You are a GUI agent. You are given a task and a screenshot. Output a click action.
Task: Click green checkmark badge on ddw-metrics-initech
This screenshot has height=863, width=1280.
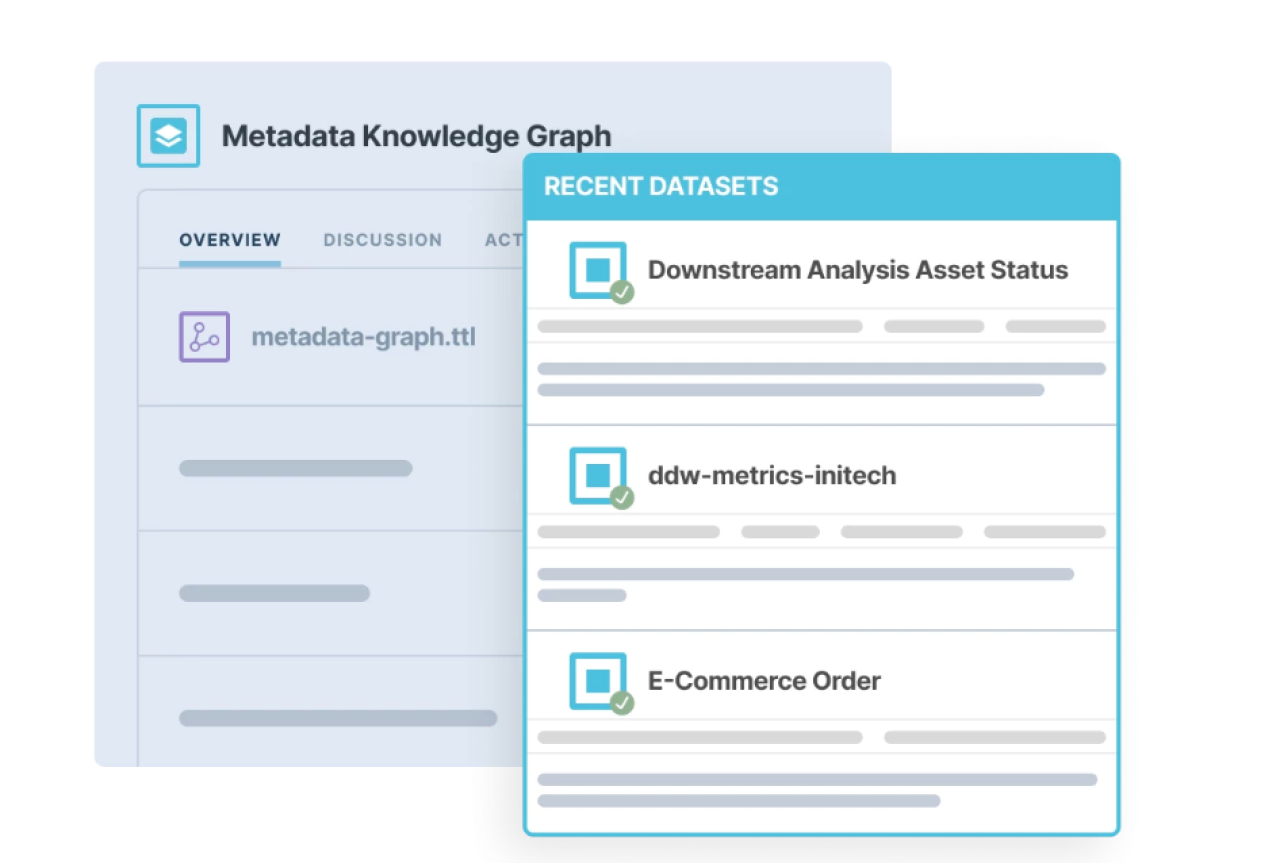click(x=622, y=498)
